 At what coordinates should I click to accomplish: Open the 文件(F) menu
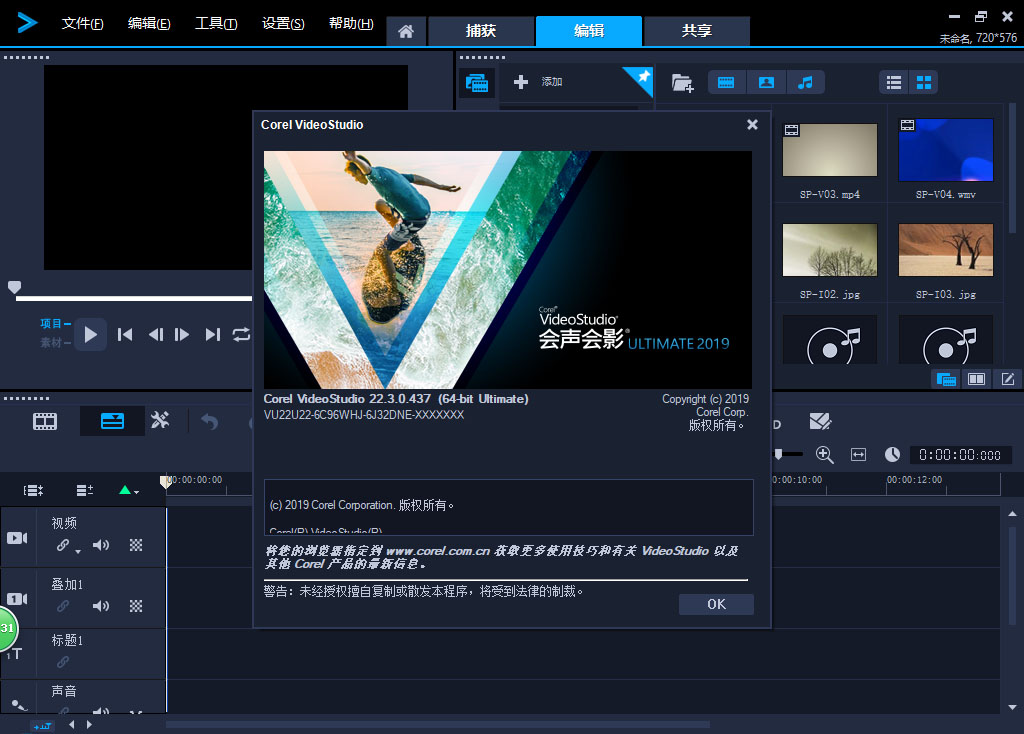tap(82, 24)
